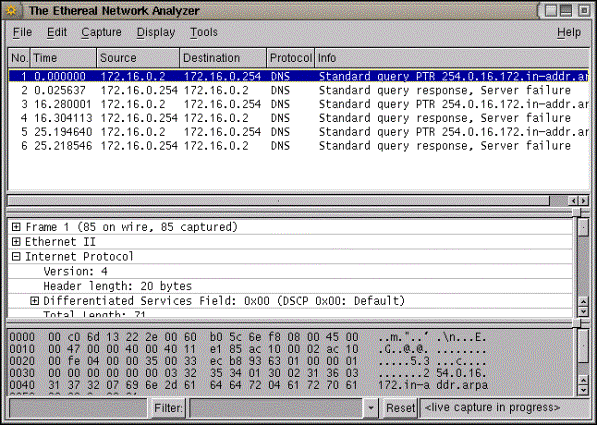Click the hex pane scroll-down arrow
The width and height of the screenshot is (597, 425).
(583, 390)
